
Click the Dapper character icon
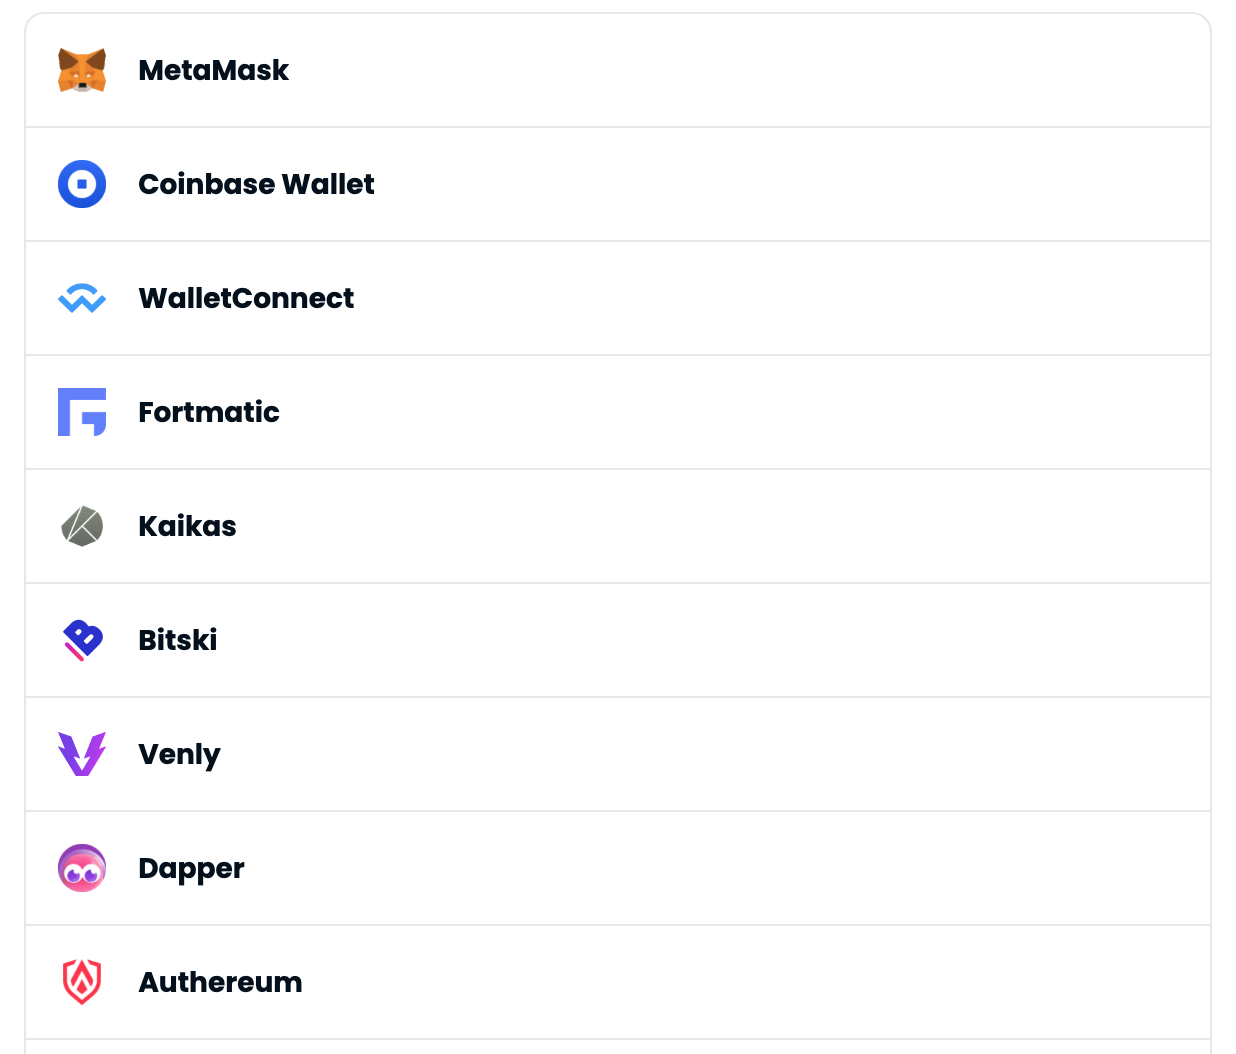coord(82,868)
